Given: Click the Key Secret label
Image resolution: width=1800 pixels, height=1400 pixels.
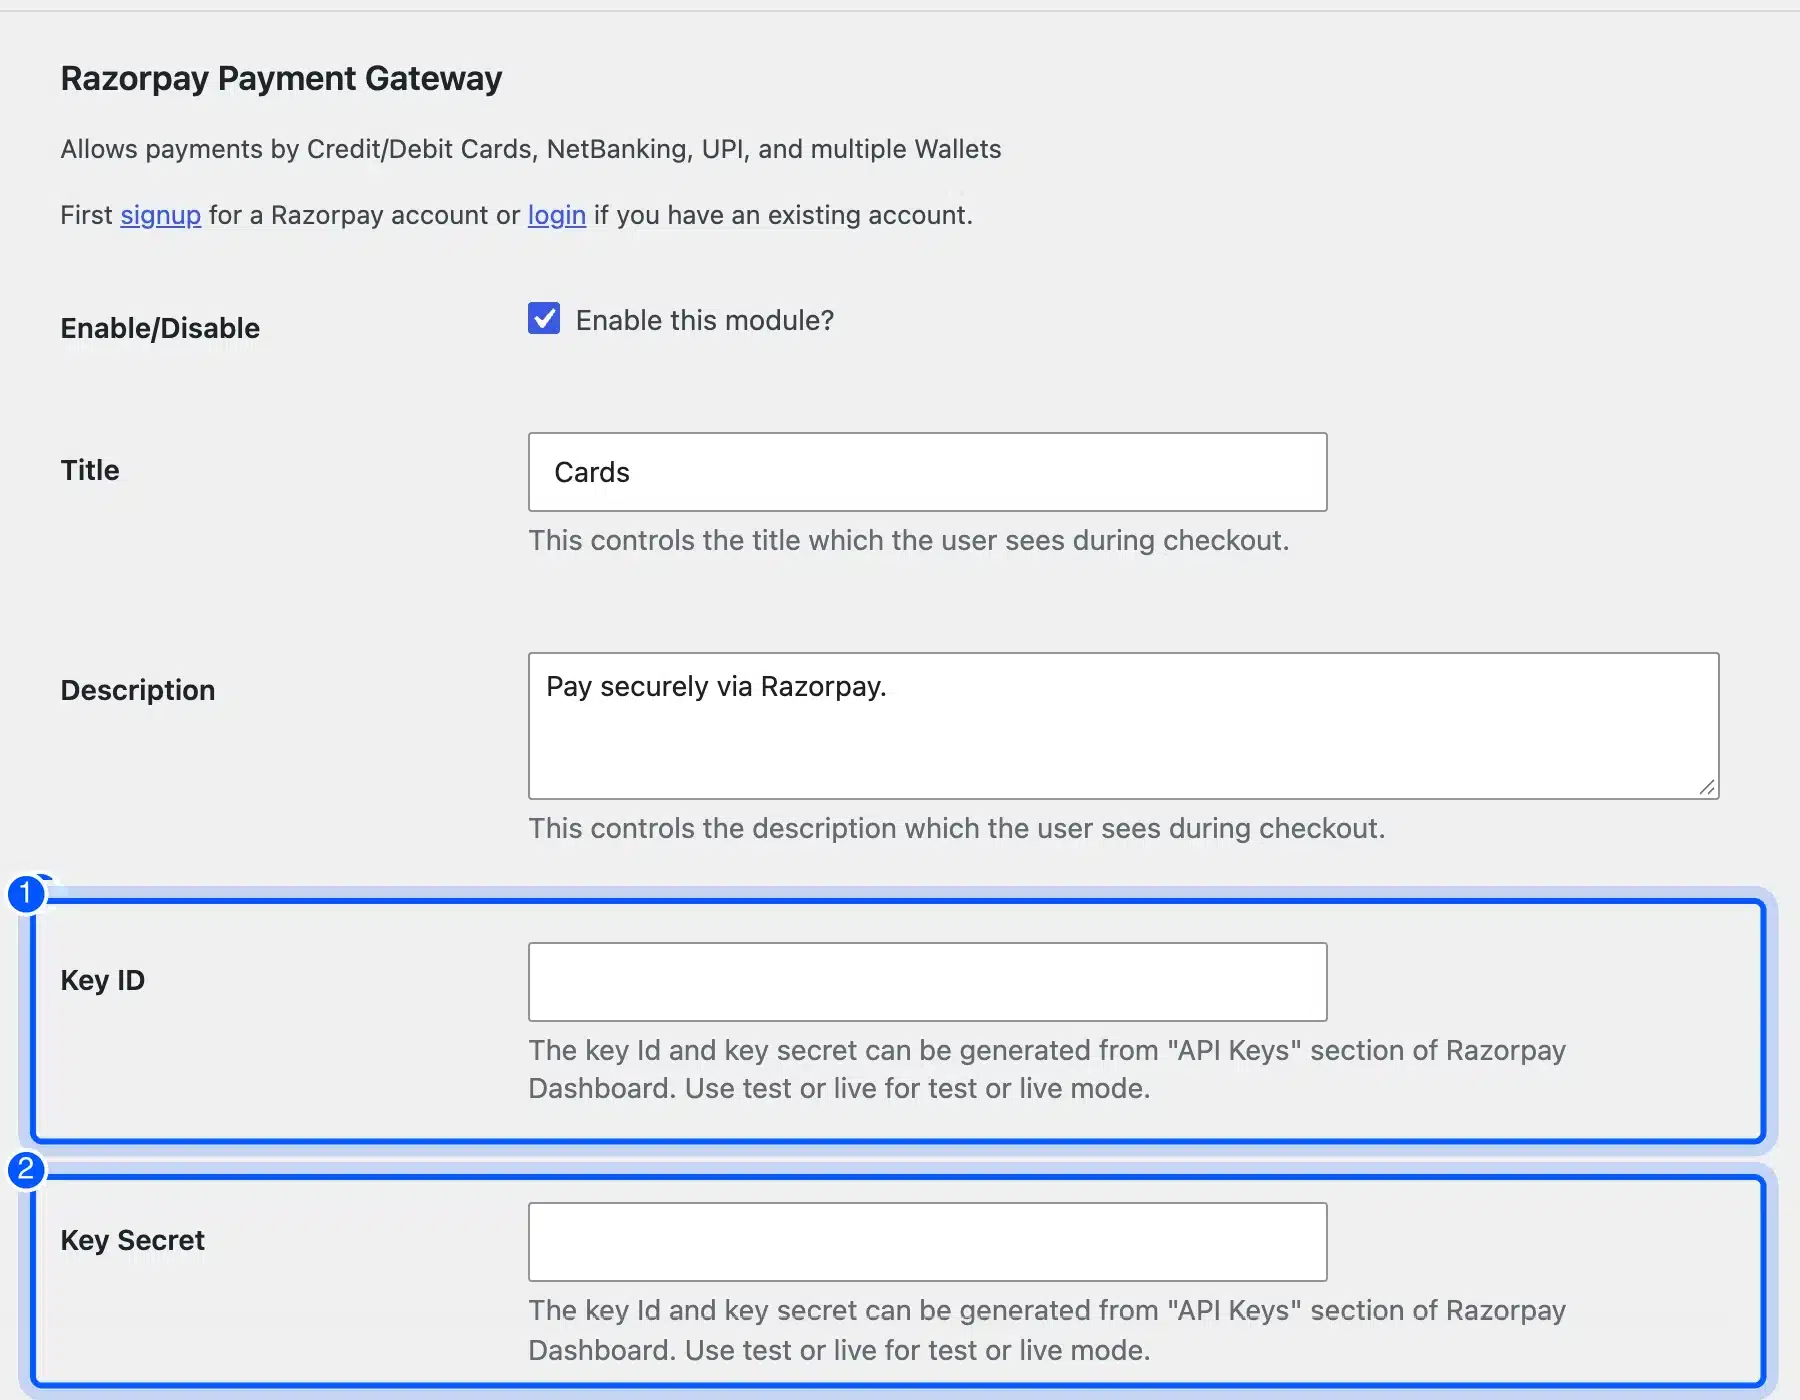Looking at the screenshot, I should (133, 1240).
